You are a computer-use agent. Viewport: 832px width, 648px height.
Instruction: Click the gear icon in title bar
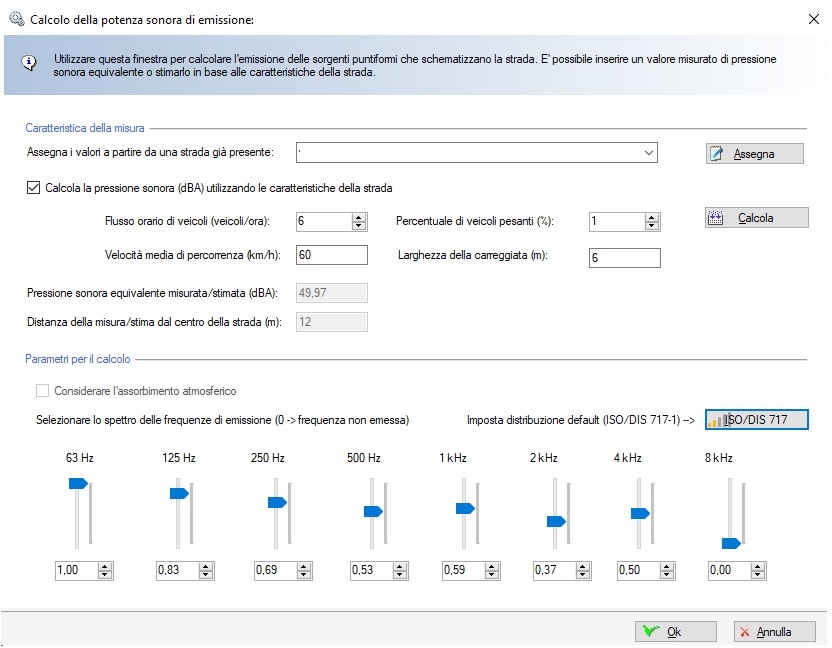pyautogui.click(x=16, y=19)
